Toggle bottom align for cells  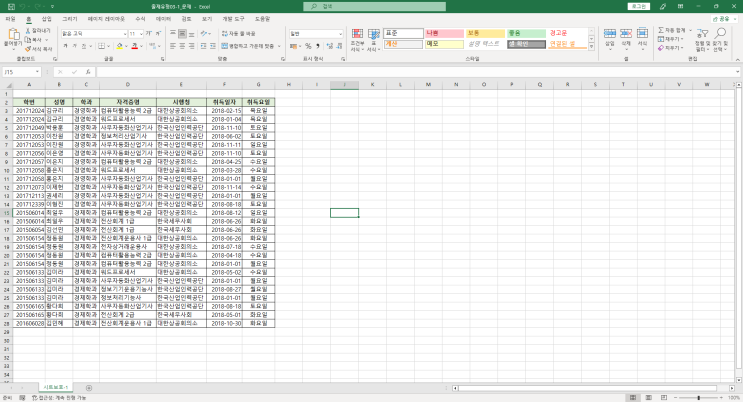click(191, 34)
